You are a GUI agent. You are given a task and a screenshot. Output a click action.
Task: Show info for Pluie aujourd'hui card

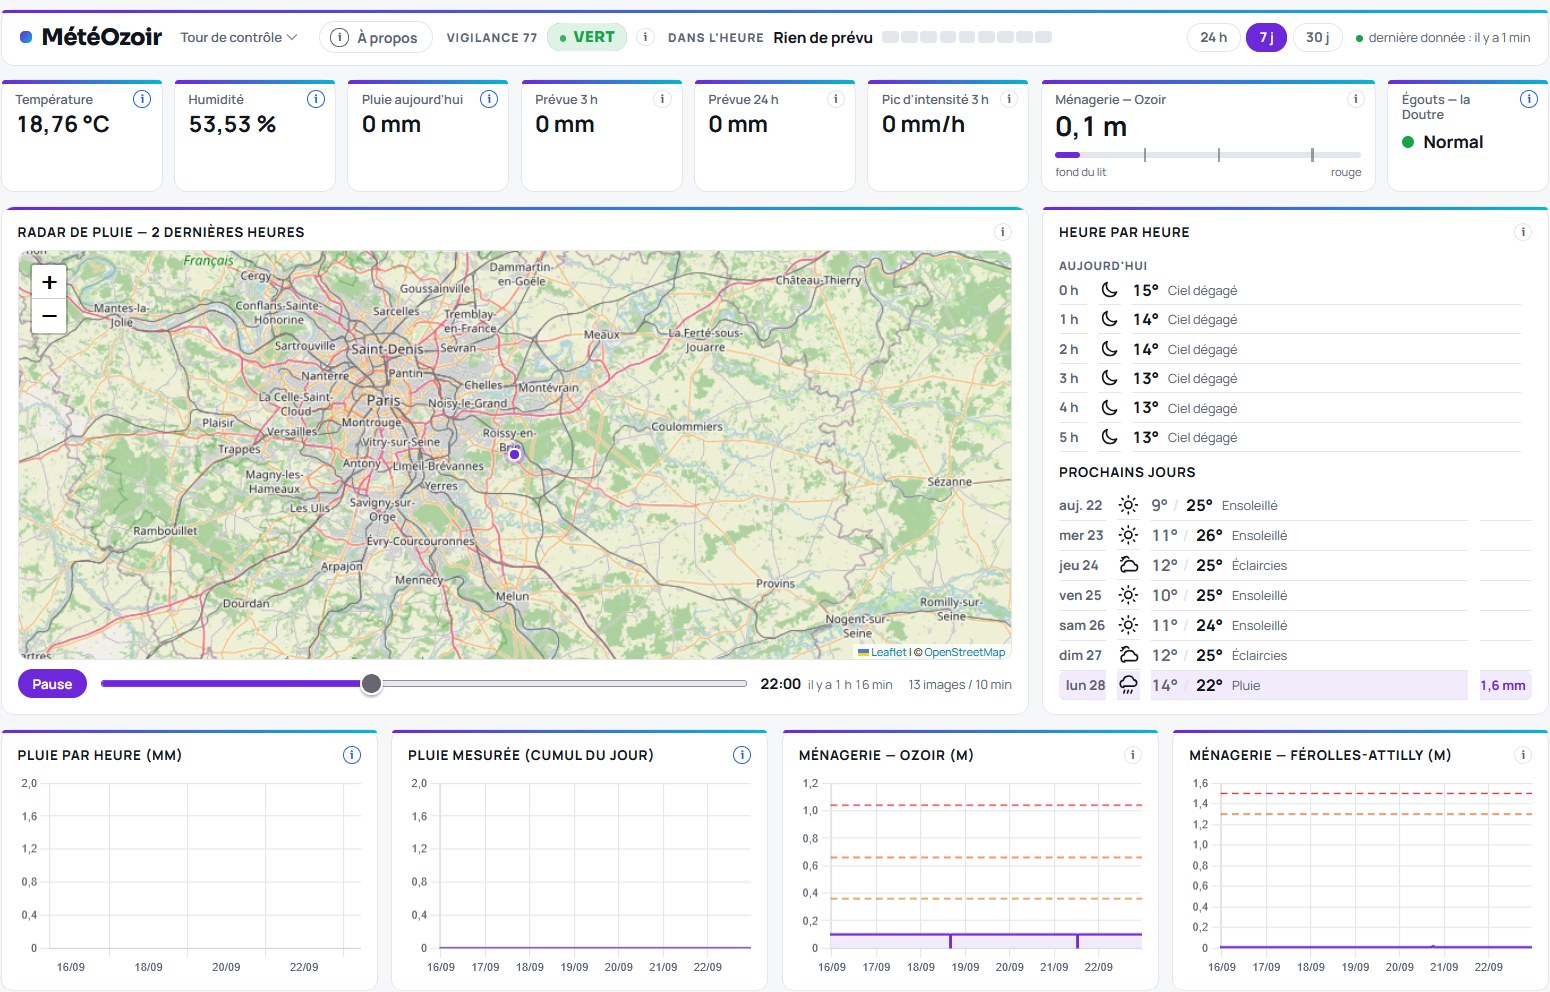click(x=489, y=99)
